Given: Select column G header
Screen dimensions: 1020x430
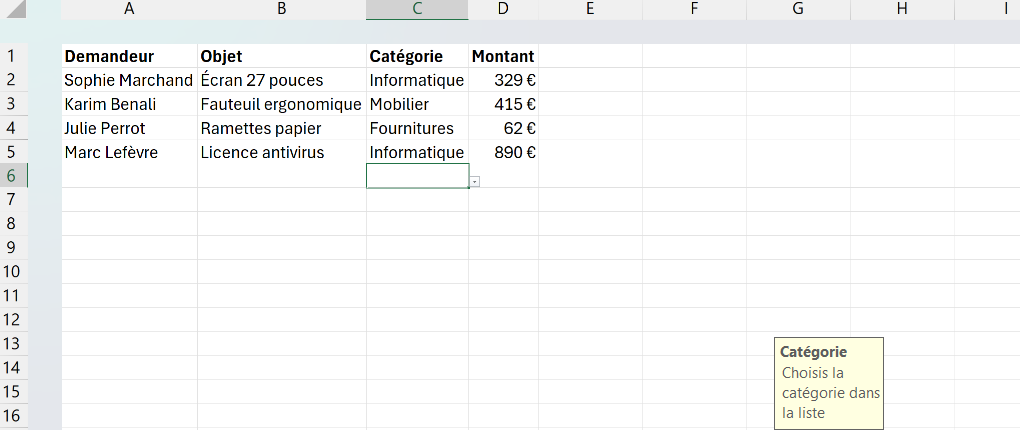Looking at the screenshot, I should (798, 9).
